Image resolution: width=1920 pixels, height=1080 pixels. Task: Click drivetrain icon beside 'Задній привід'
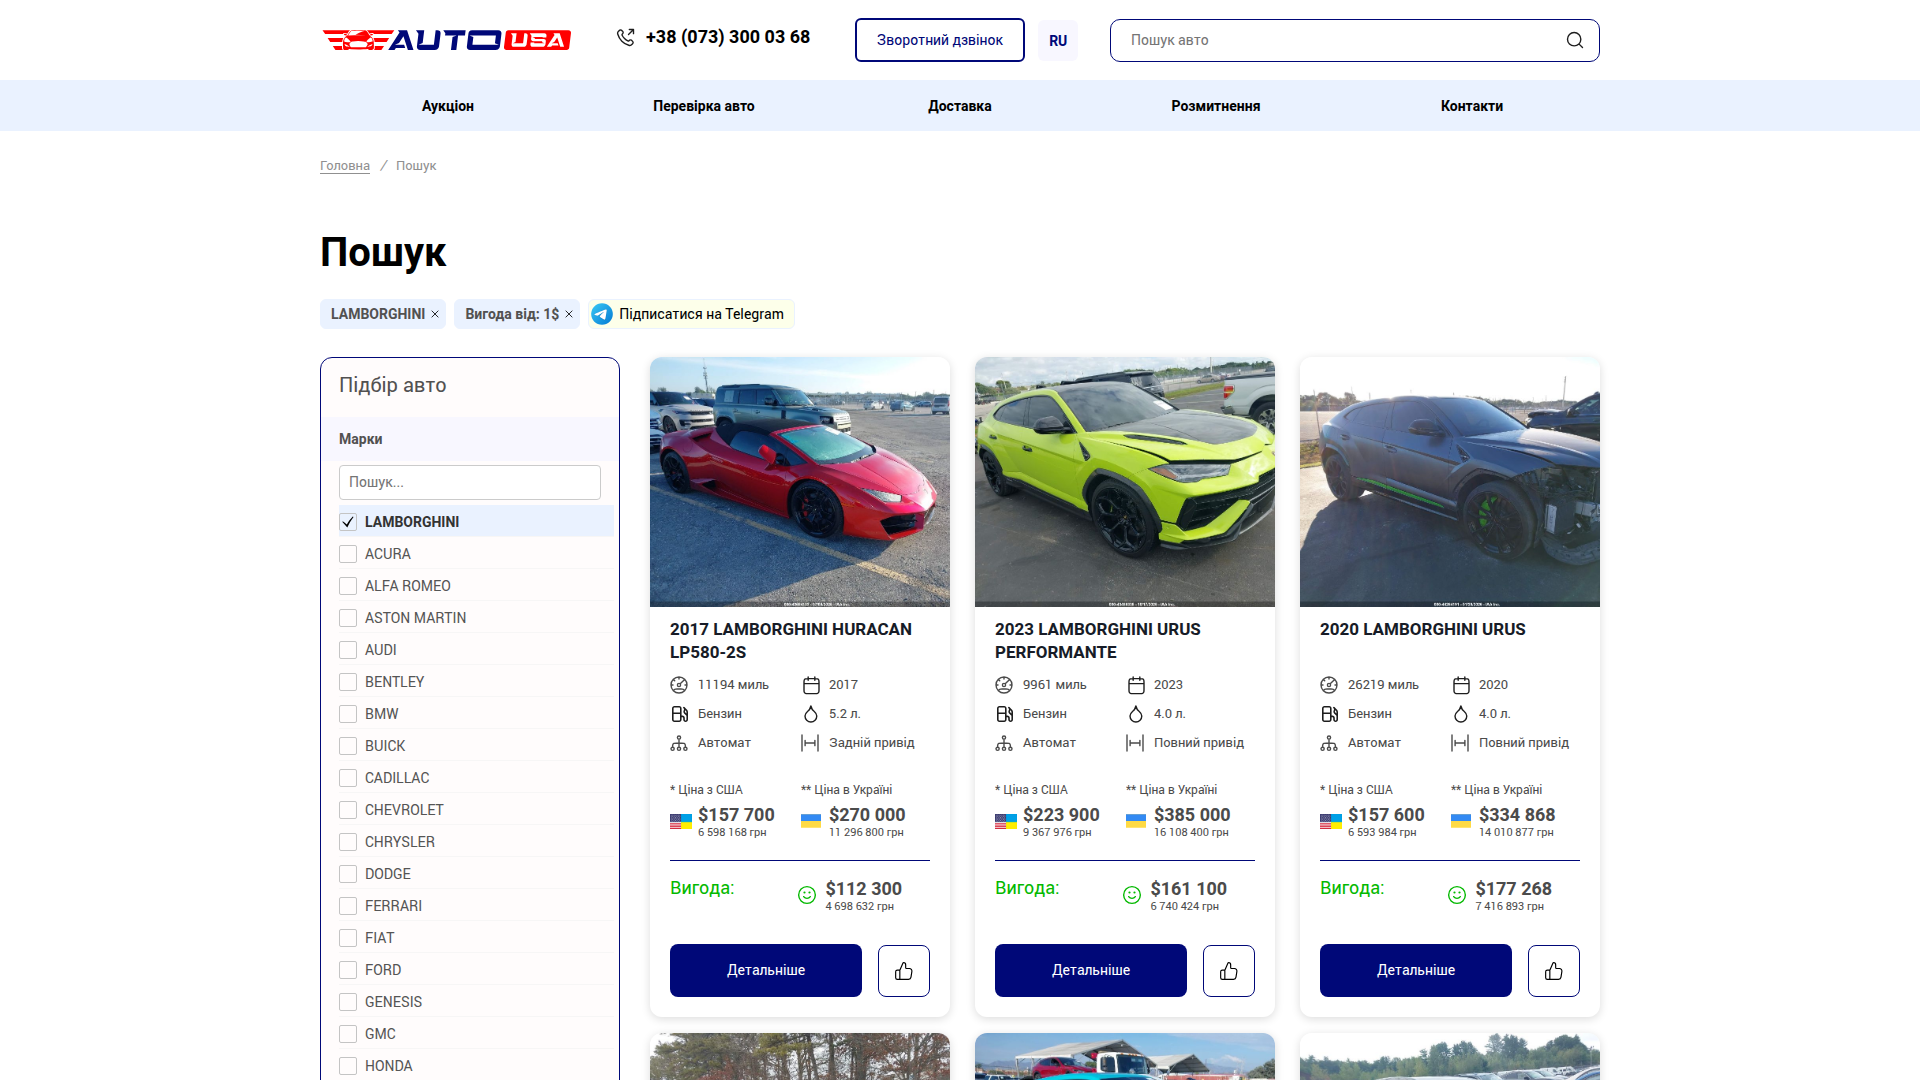pos(810,743)
